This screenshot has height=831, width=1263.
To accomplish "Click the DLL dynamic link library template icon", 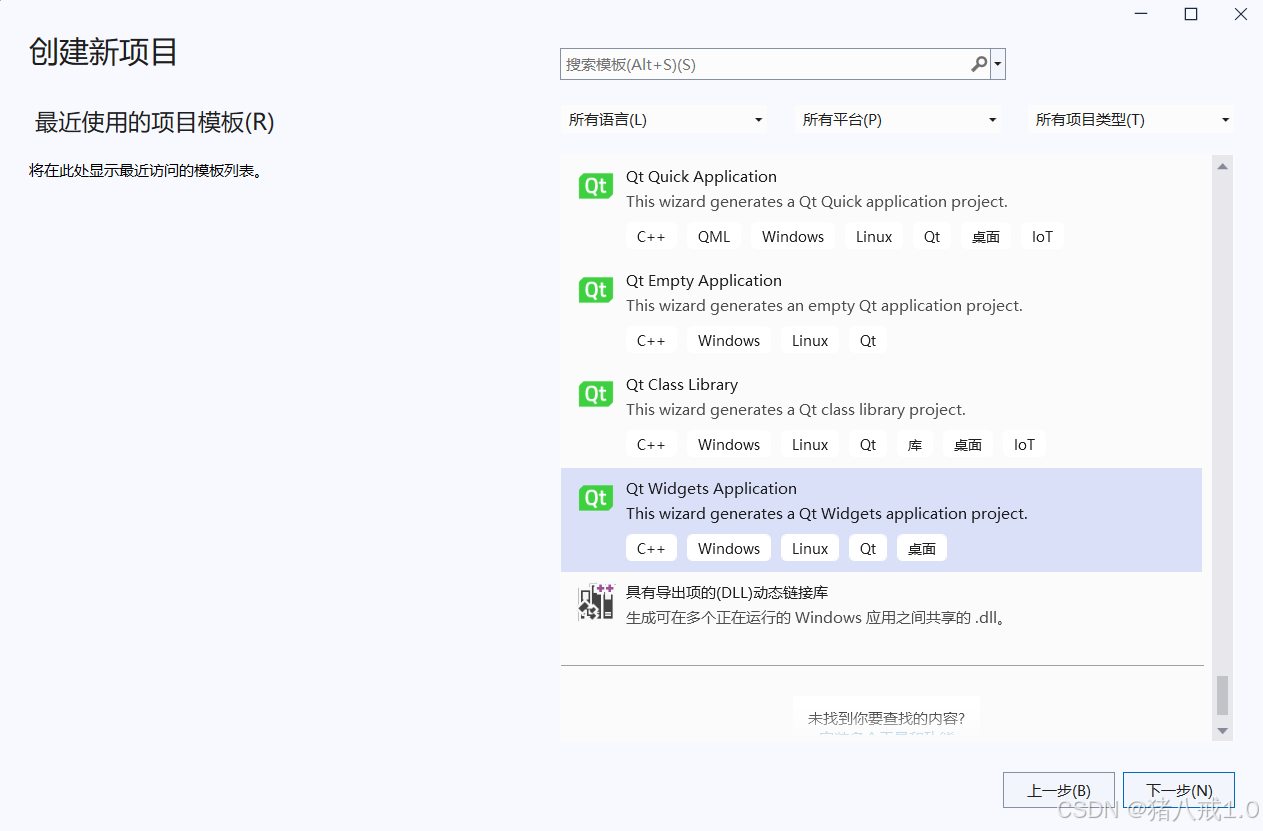I will pyautogui.click(x=596, y=602).
